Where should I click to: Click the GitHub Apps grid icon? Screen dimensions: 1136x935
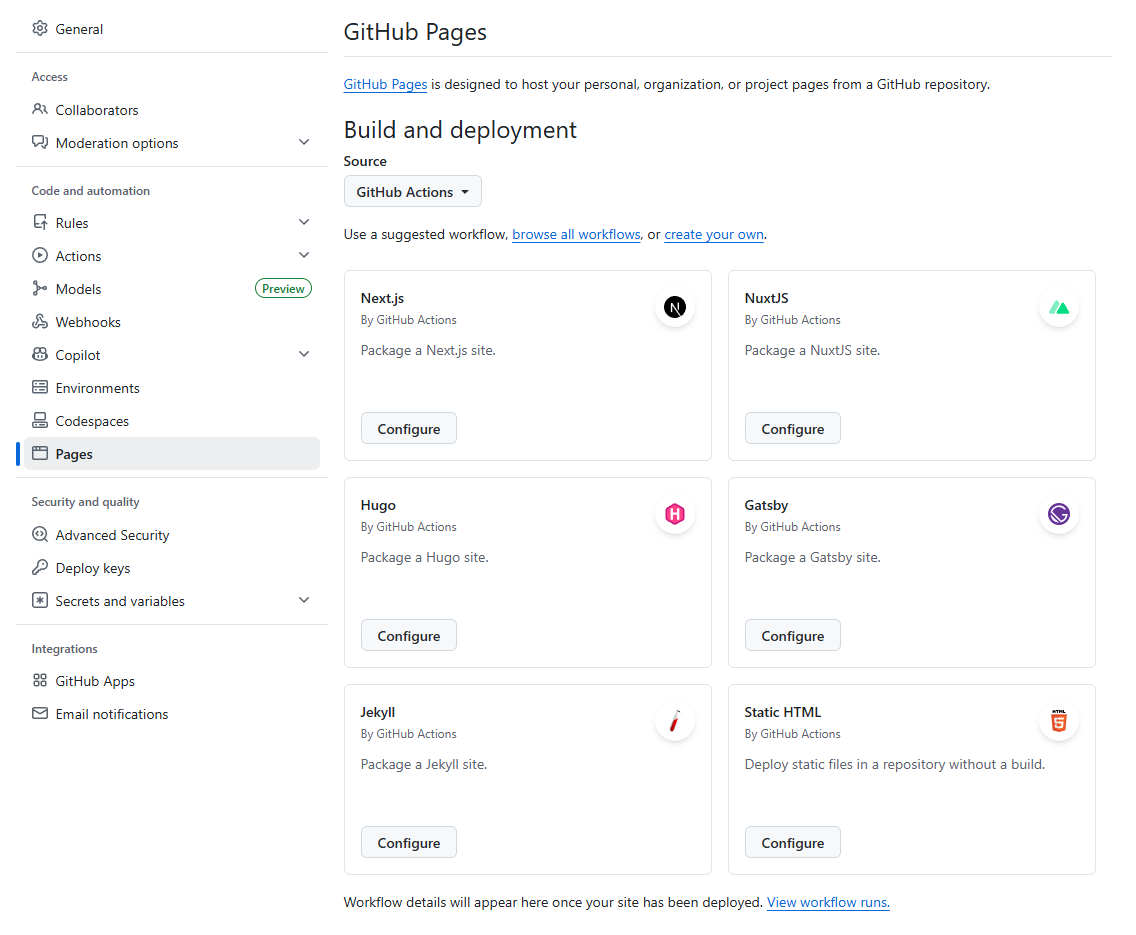coord(40,680)
